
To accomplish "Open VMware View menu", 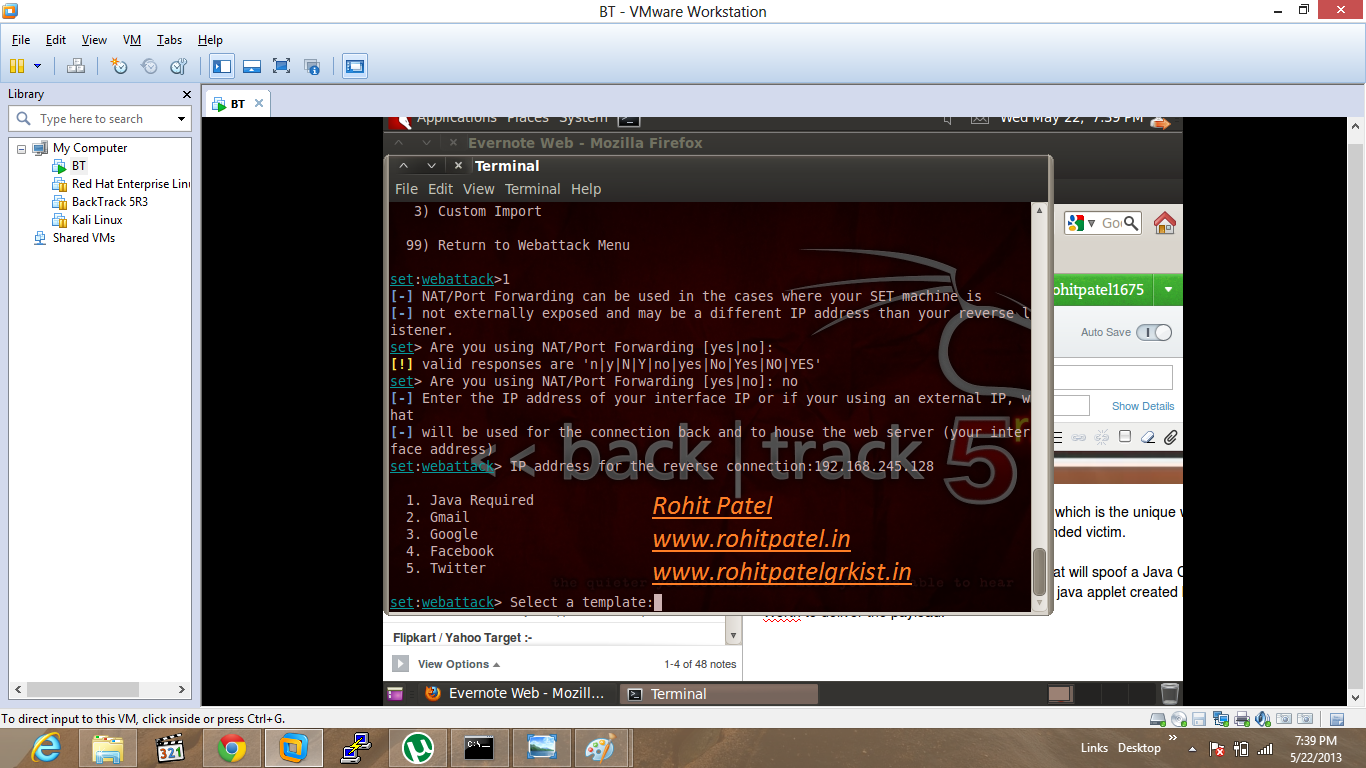I will click(94, 40).
